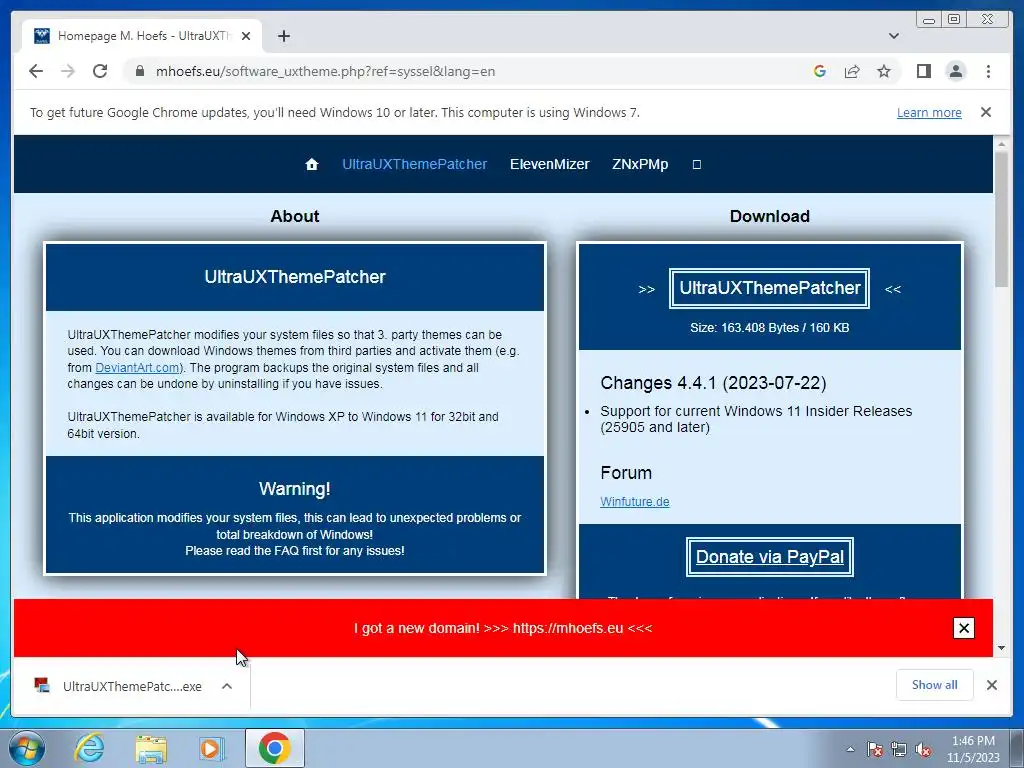Go back to the previous page
The image size is (1024, 768).
click(36, 71)
